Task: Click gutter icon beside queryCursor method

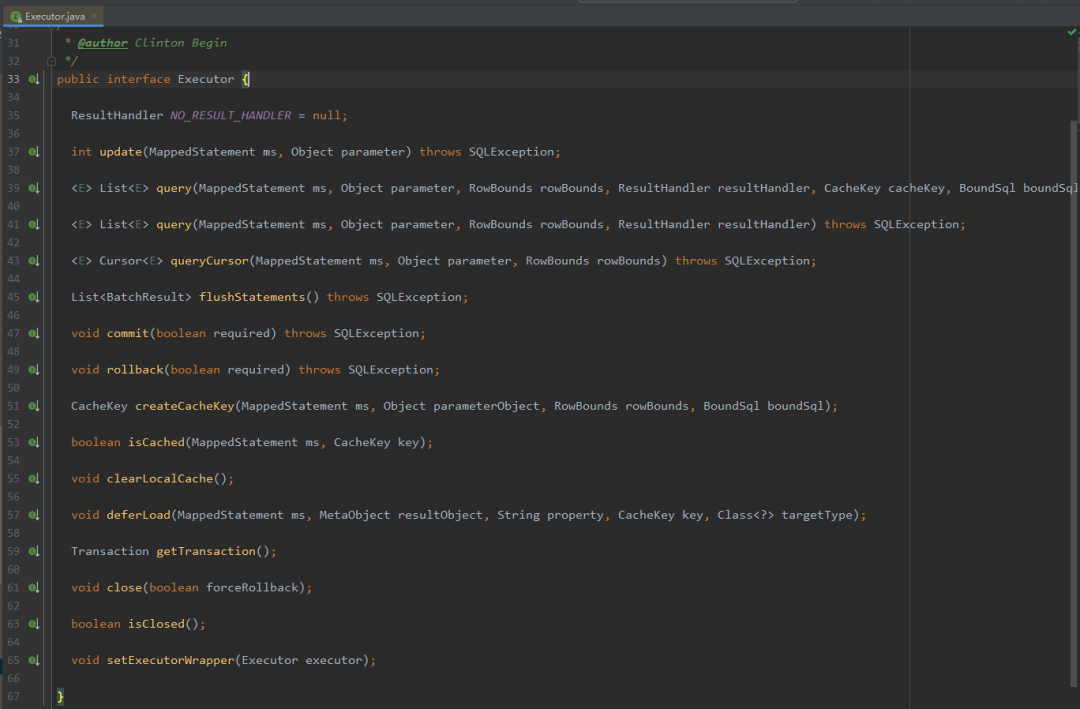Action: [34, 260]
